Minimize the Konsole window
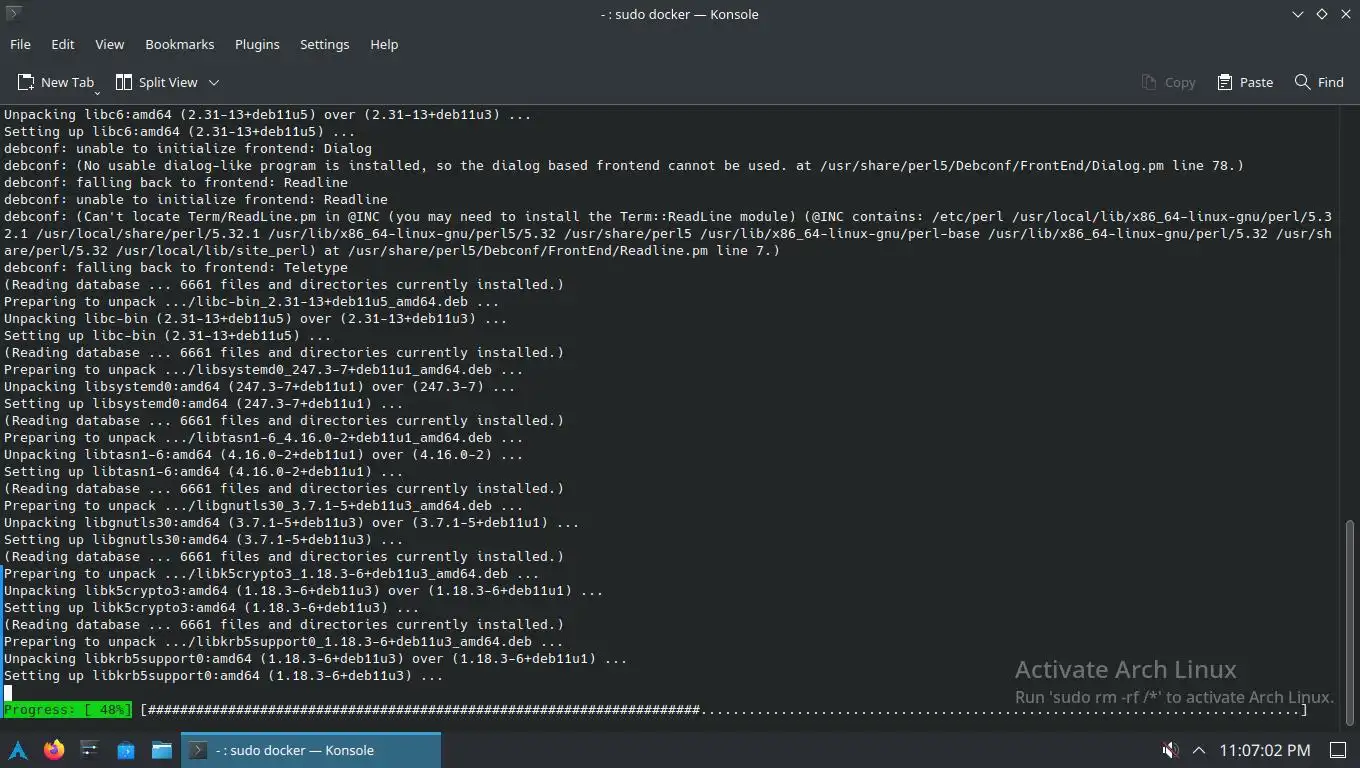 tap(1298, 14)
